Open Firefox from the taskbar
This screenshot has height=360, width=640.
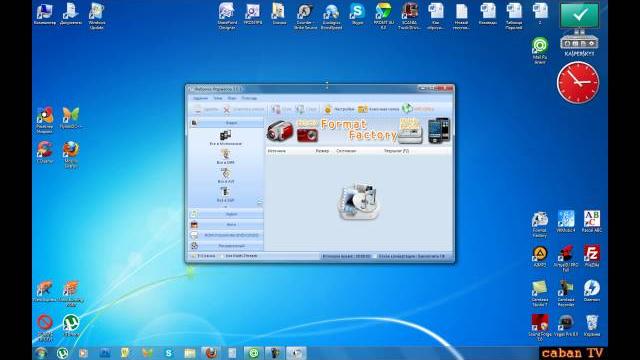coord(211,353)
